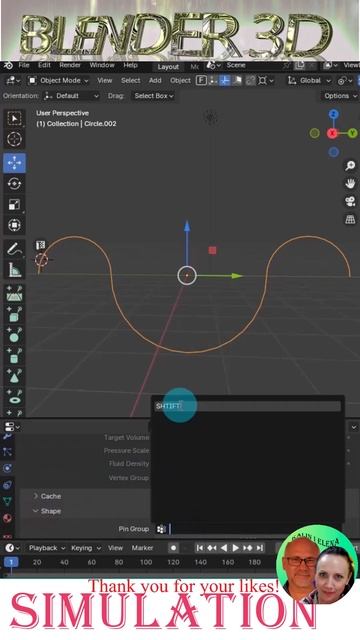Expand the Cache panel
Viewport: 360px width, 640px height.
point(47,496)
